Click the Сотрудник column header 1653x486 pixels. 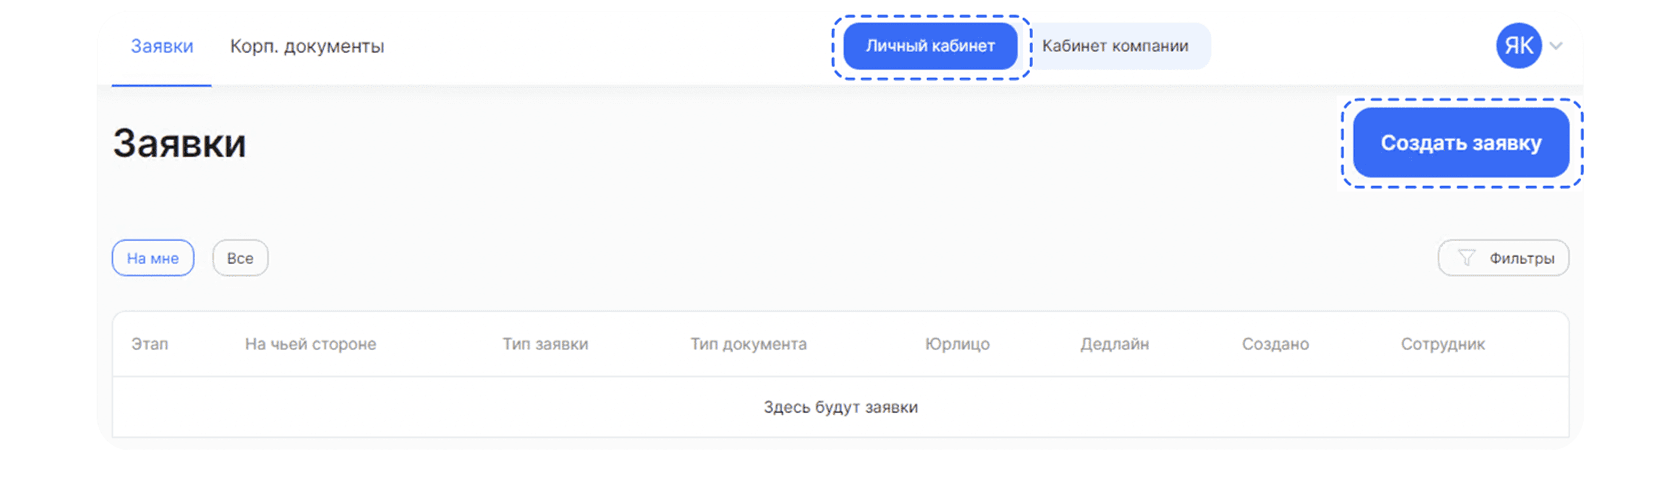1442,344
